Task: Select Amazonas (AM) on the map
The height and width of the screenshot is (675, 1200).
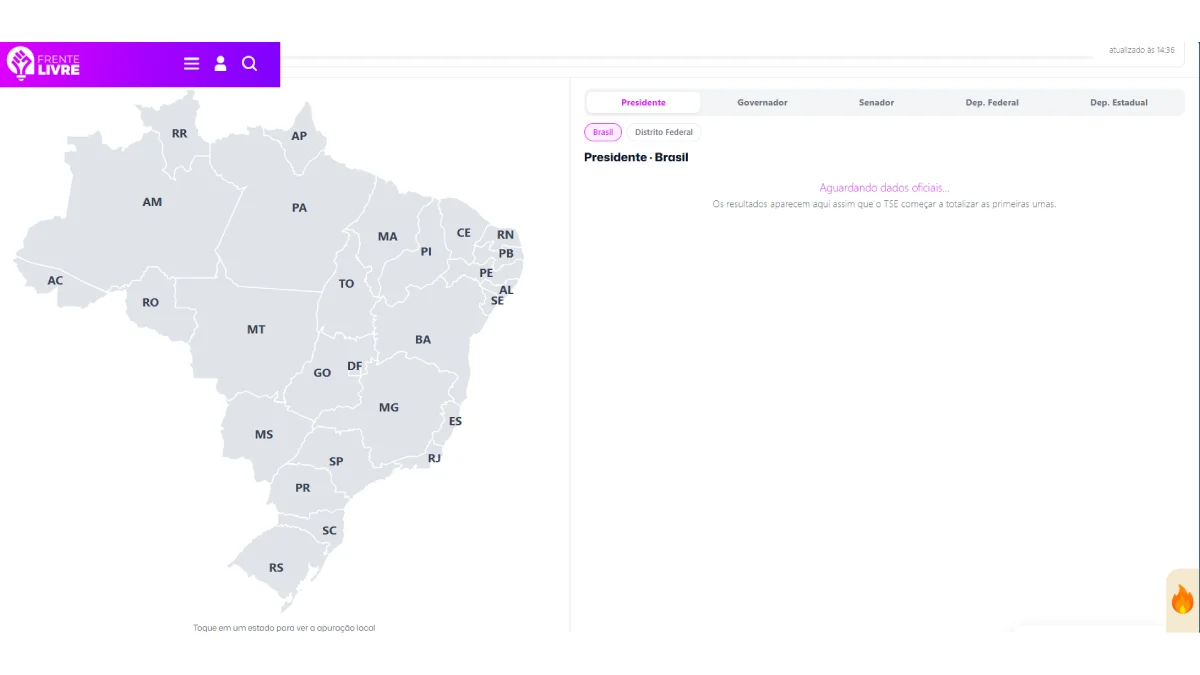Action: pyautogui.click(x=152, y=202)
